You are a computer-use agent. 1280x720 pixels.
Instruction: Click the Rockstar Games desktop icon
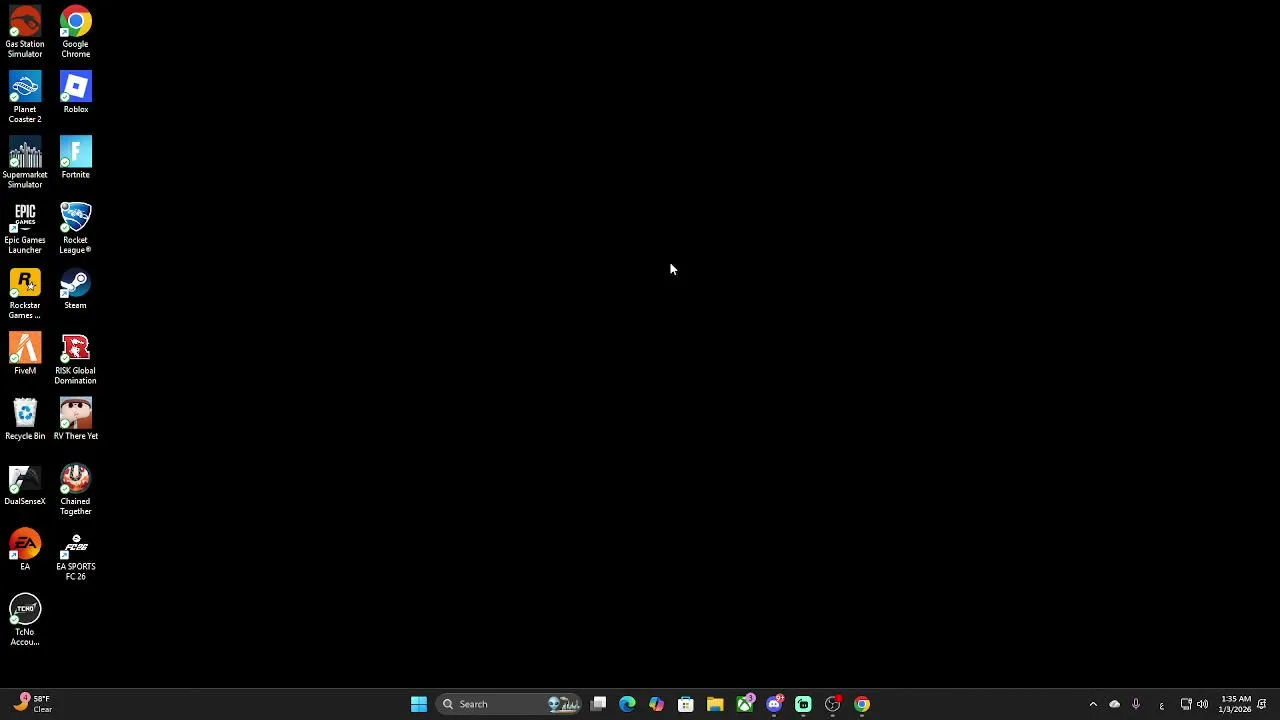pos(25,293)
